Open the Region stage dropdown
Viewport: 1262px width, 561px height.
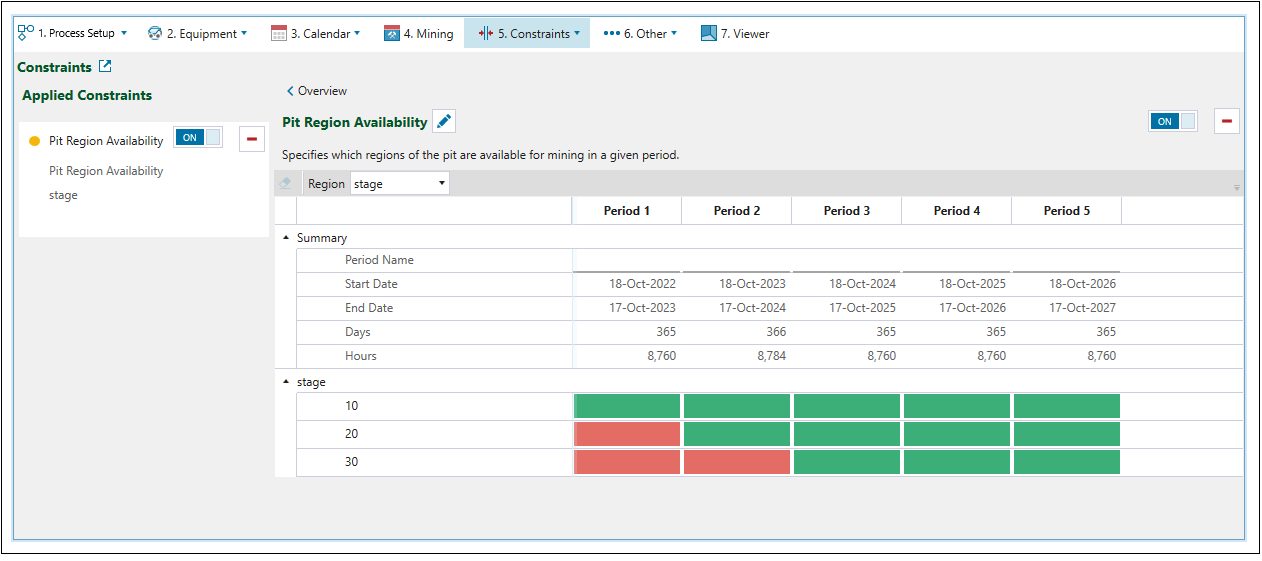point(400,184)
